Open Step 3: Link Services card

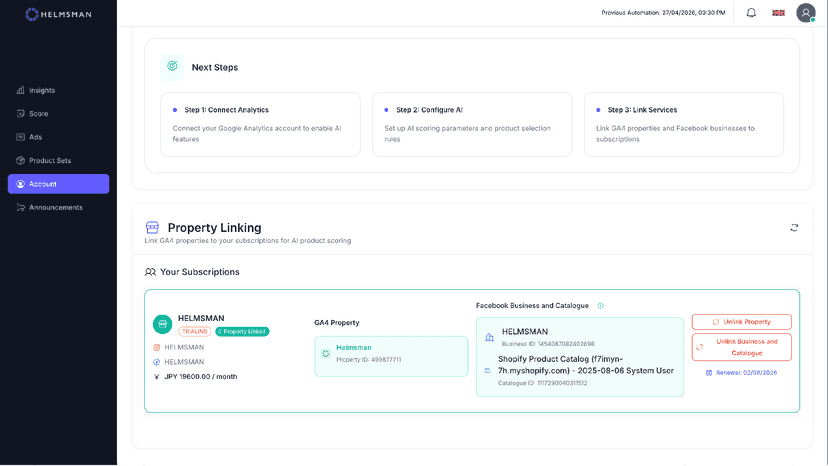pos(684,125)
